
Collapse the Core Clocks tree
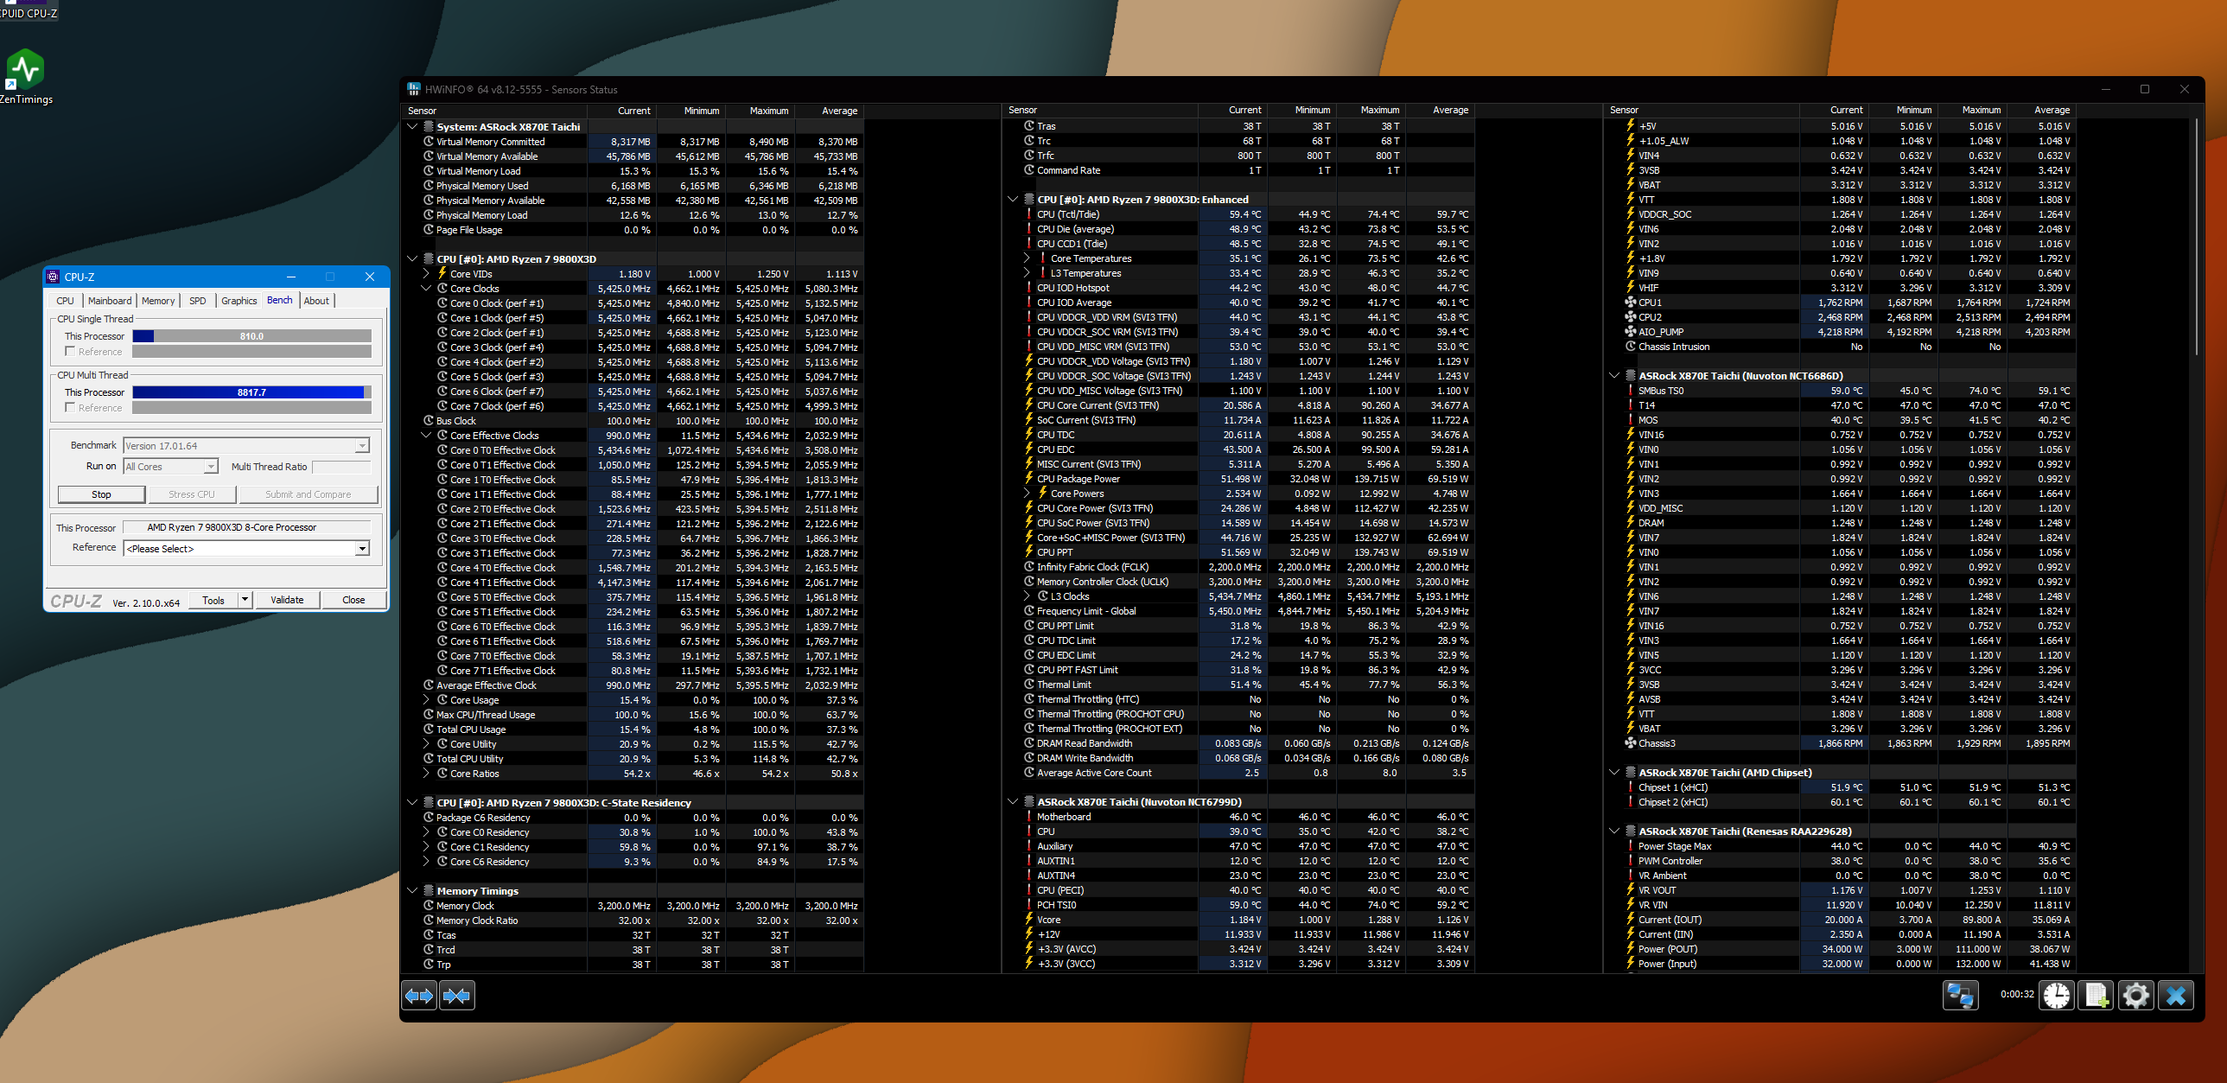click(x=426, y=288)
